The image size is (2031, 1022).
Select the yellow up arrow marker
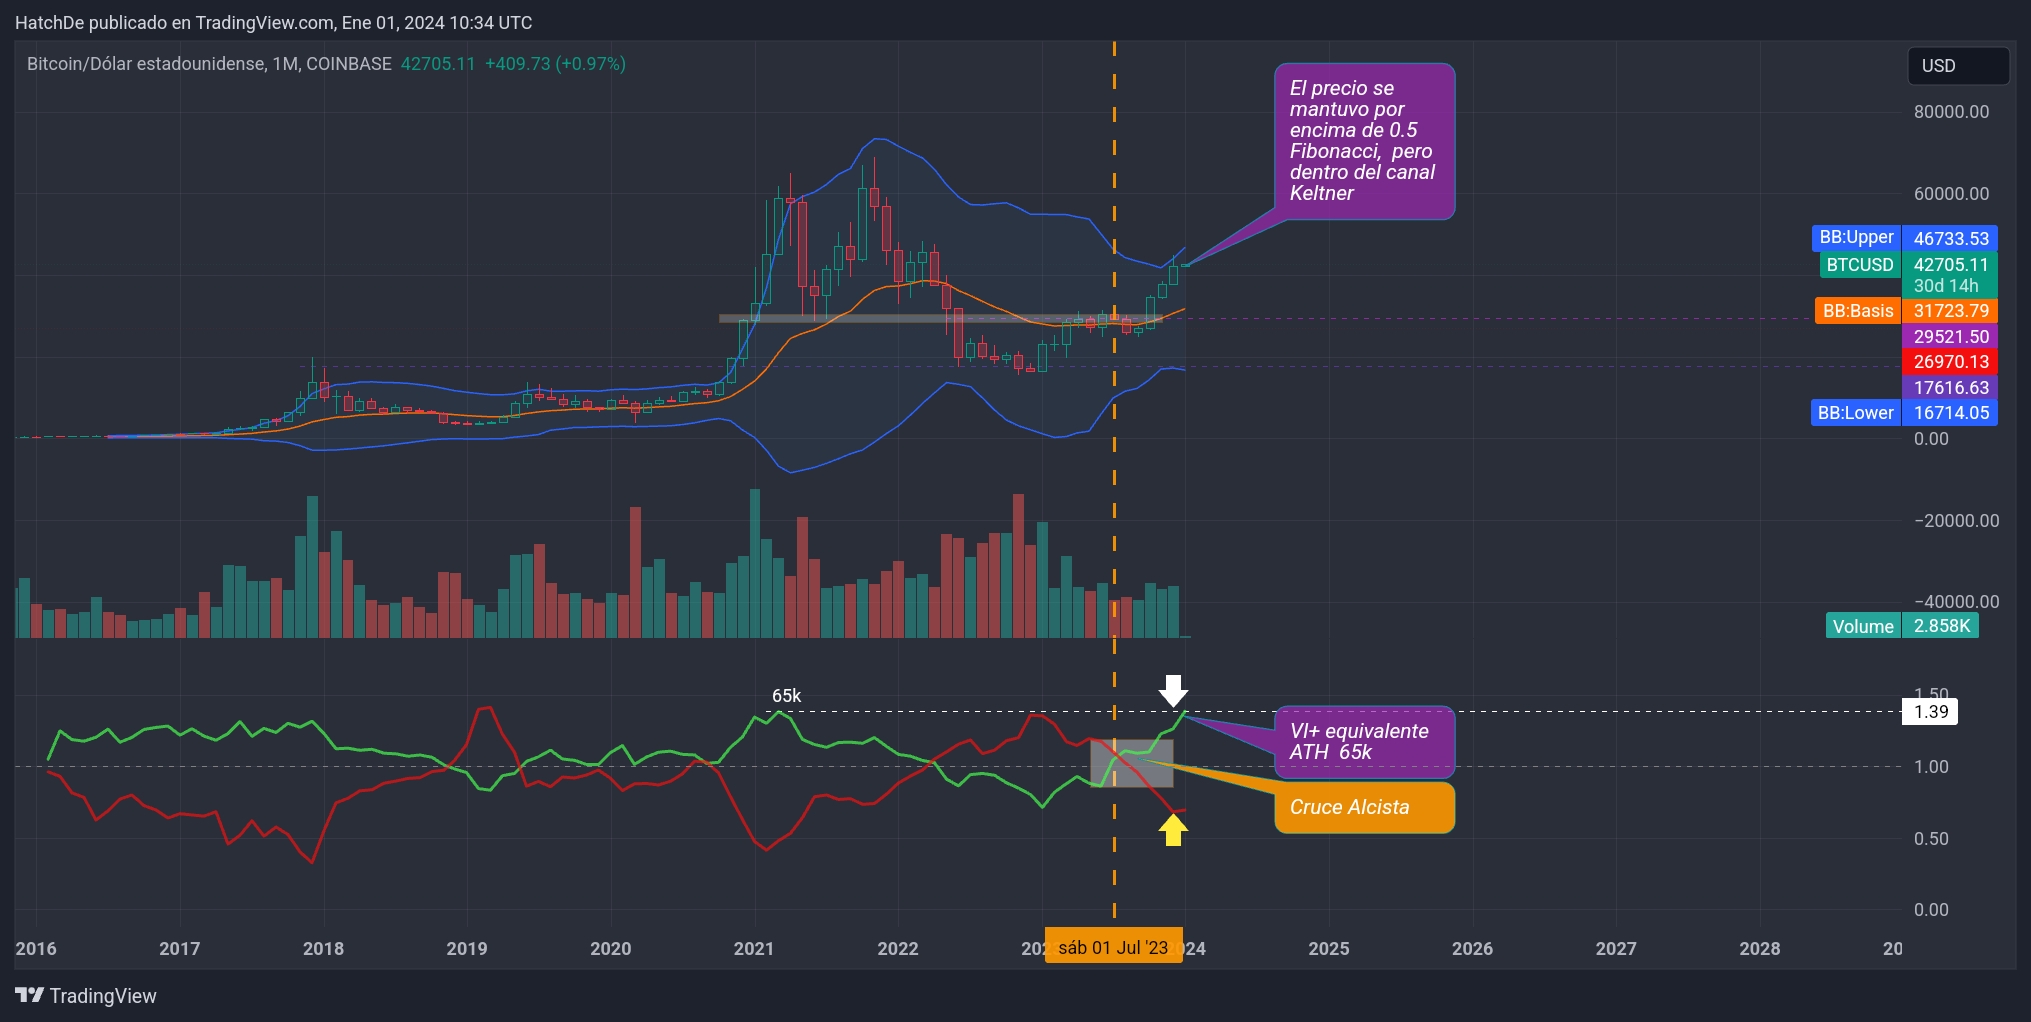(x=1175, y=832)
